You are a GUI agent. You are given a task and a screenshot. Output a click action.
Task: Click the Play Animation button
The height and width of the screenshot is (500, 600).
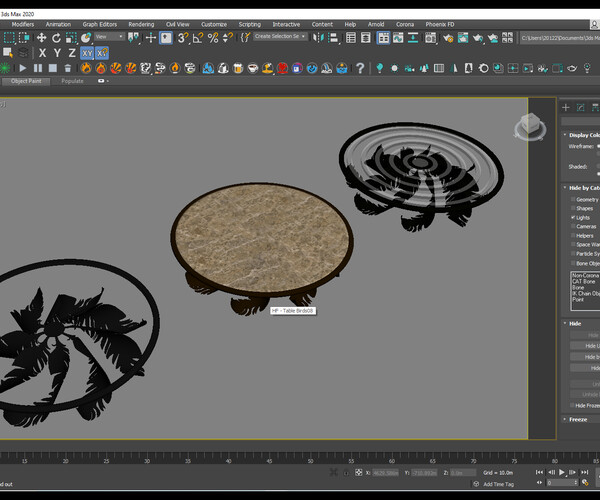point(562,472)
